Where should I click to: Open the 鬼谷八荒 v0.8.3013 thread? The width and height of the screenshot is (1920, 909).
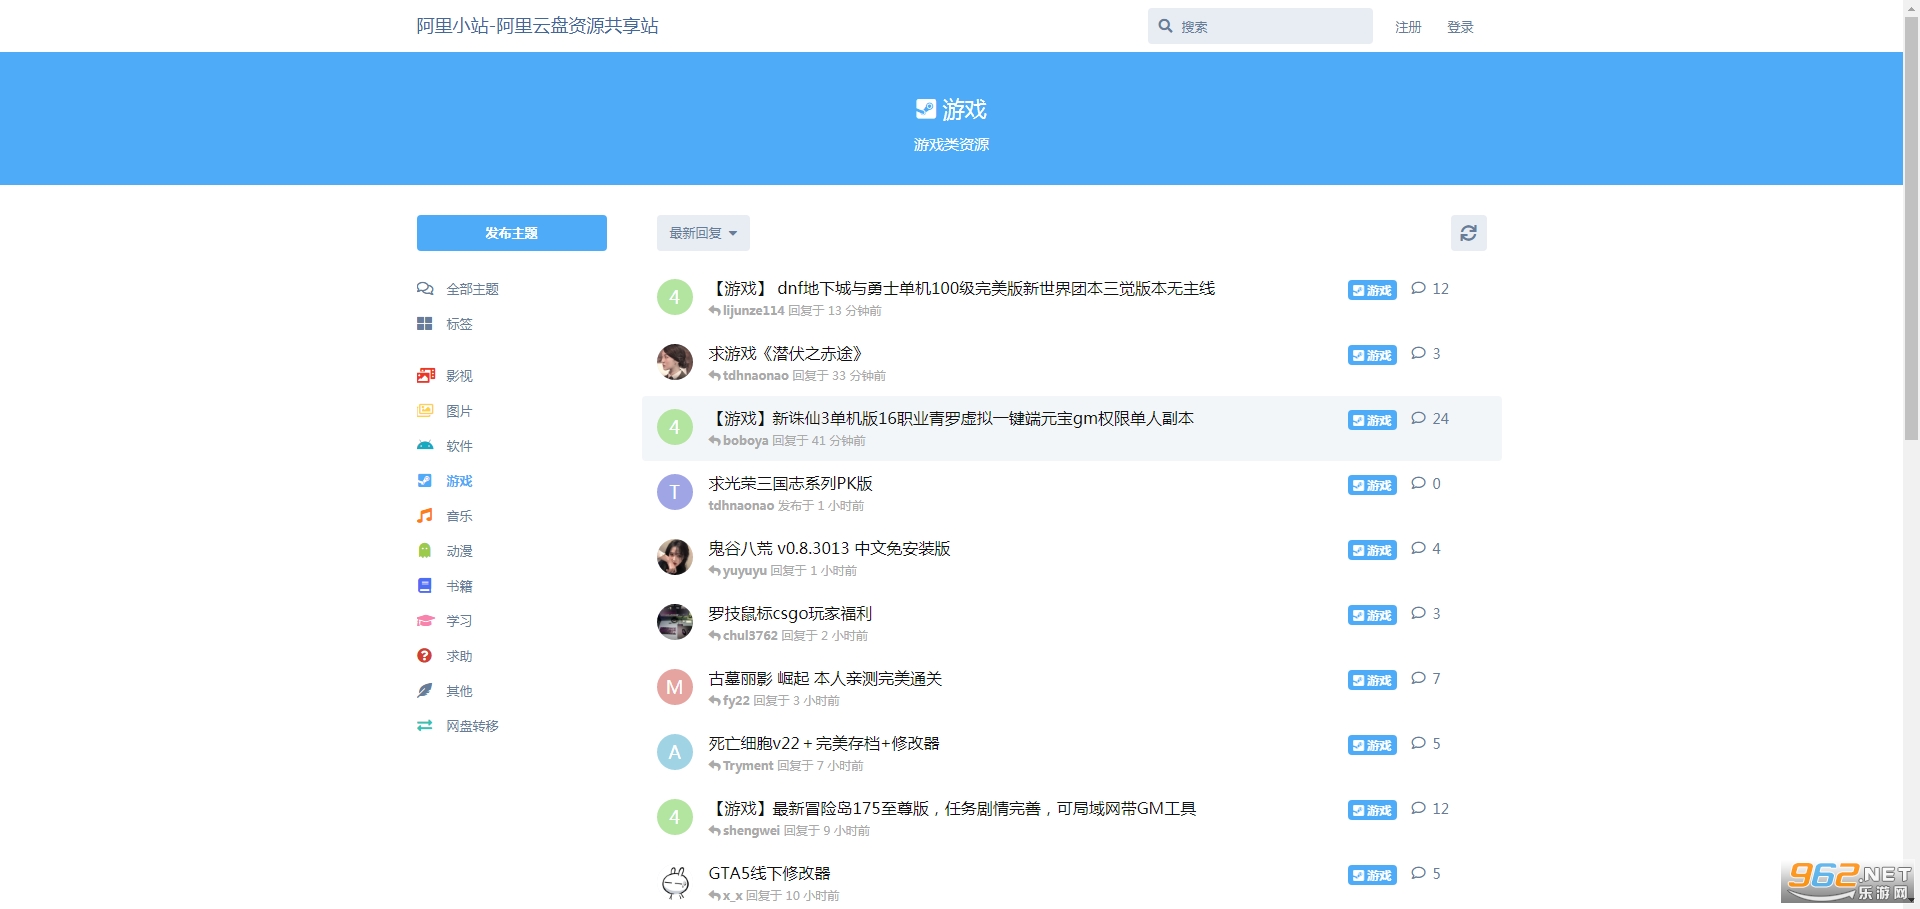(x=829, y=549)
